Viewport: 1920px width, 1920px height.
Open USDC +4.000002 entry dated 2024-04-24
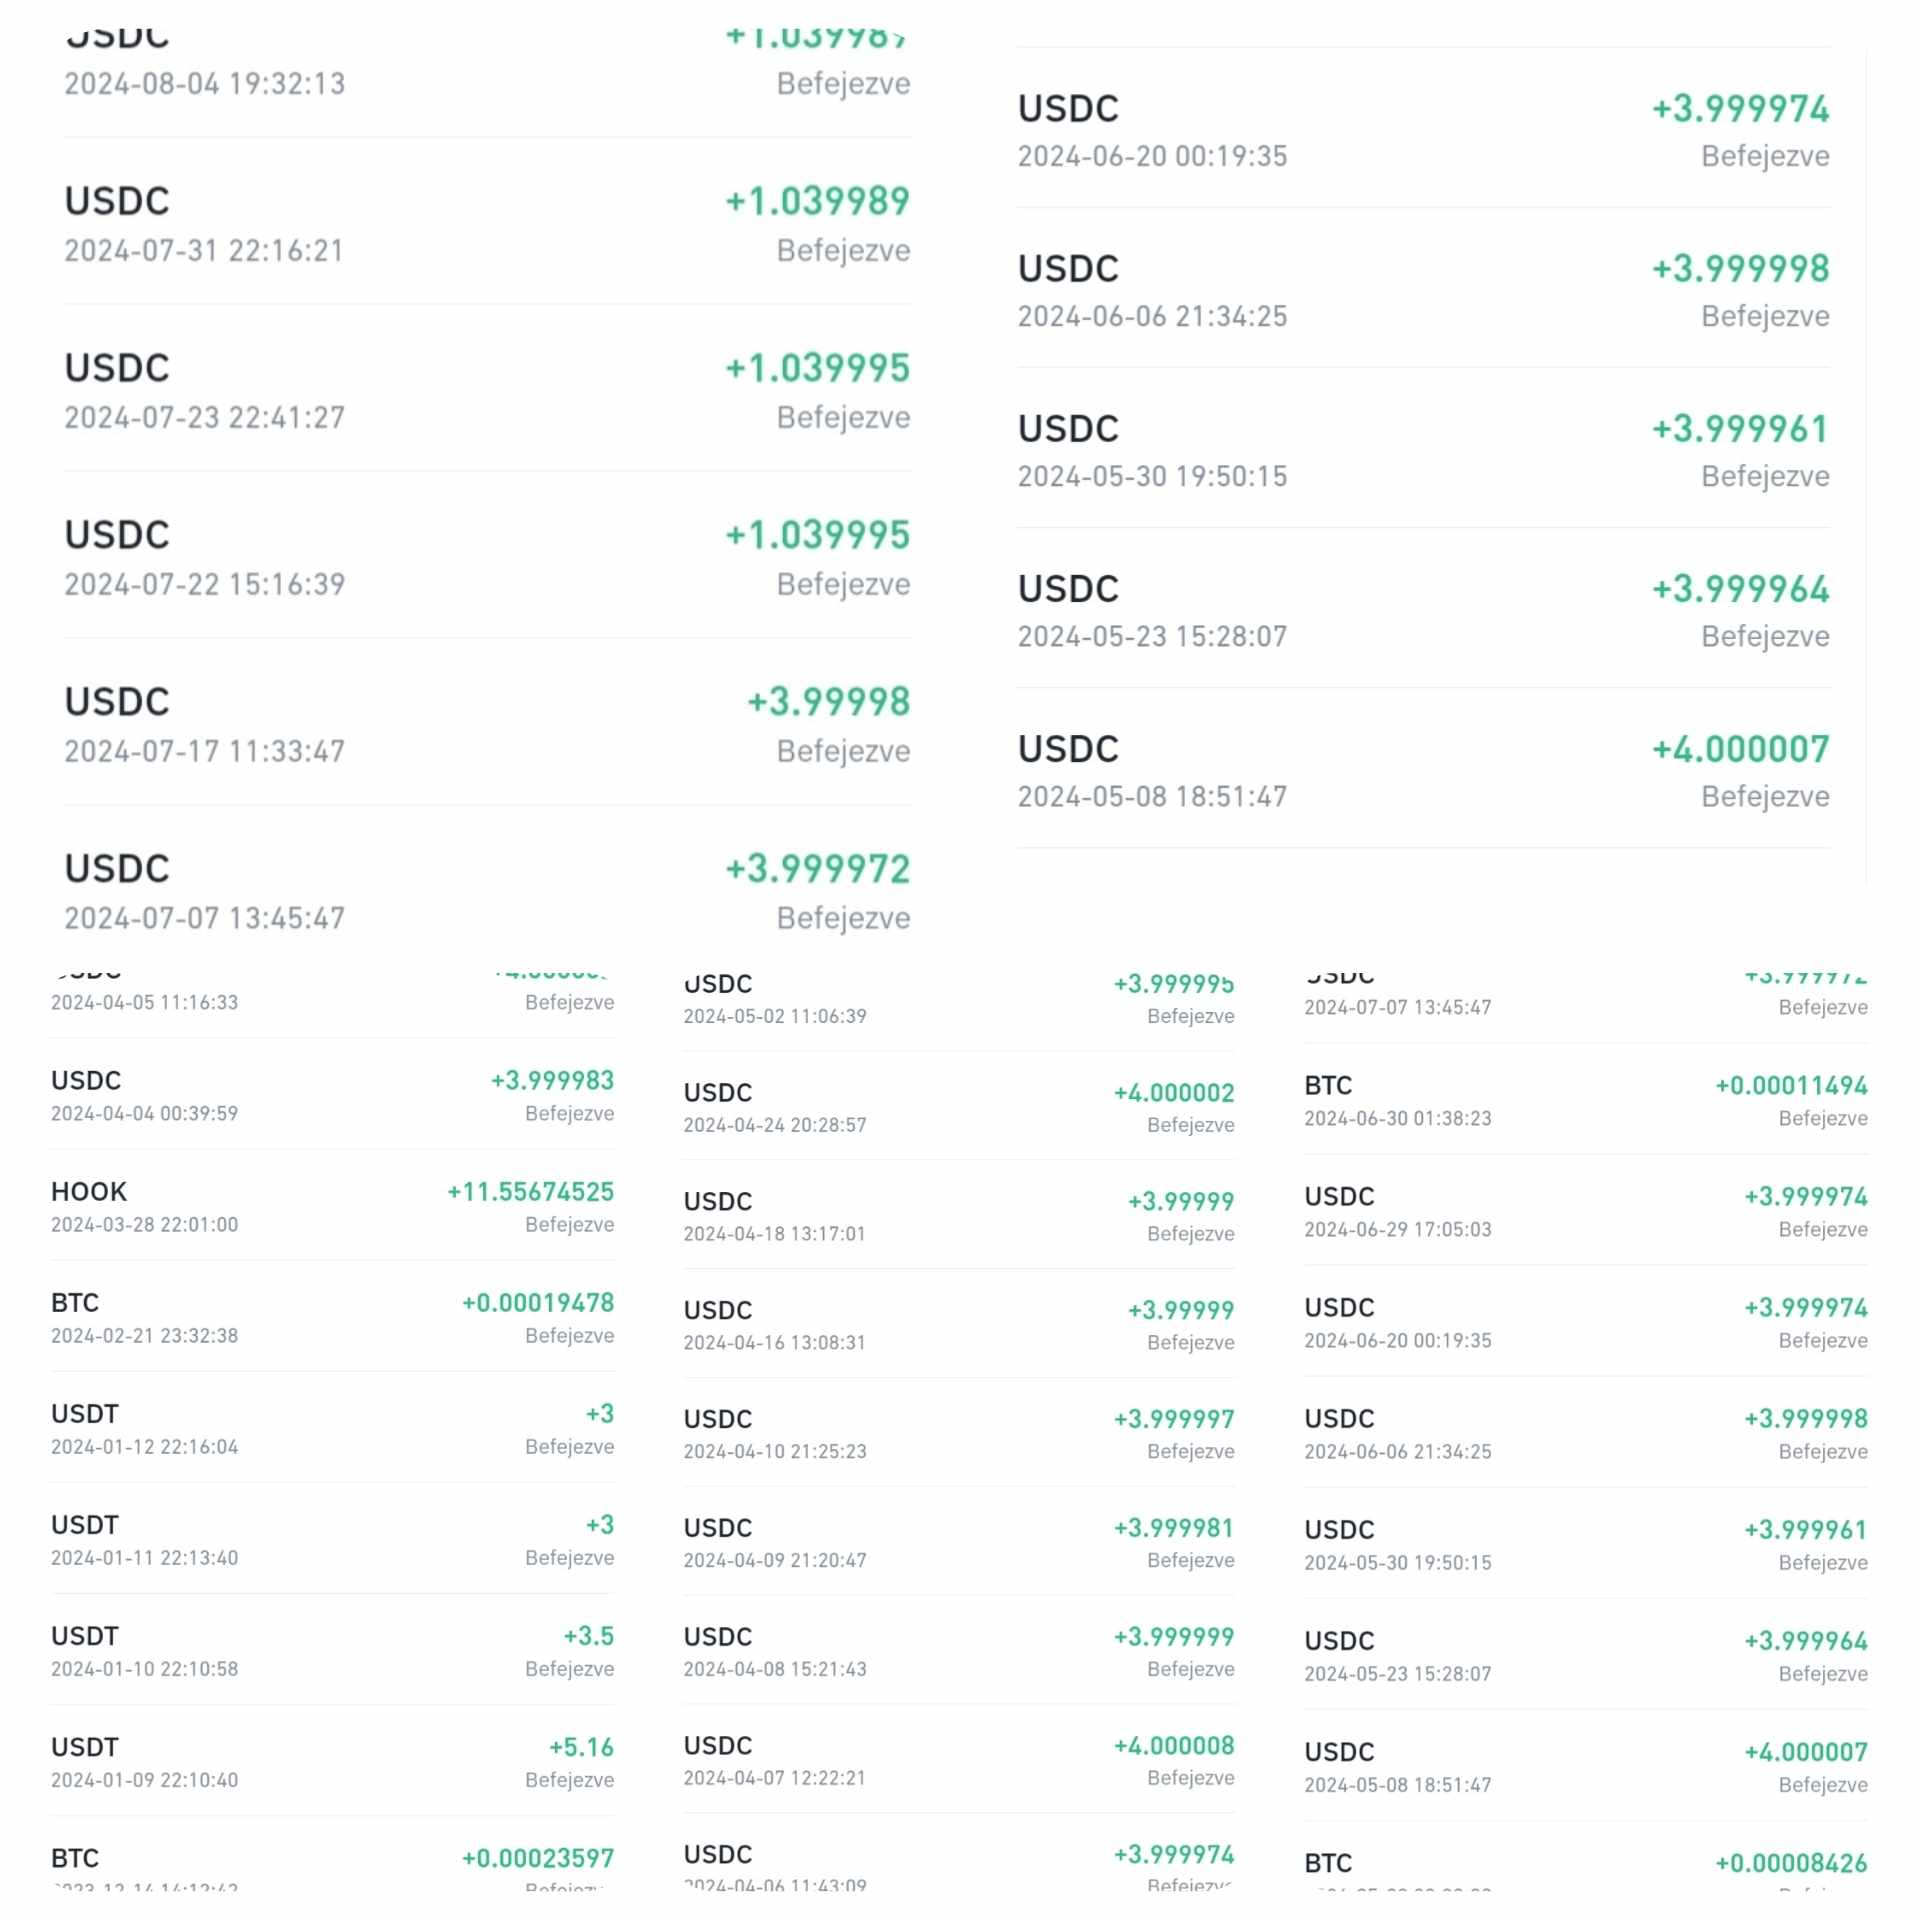click(958, 1106)
